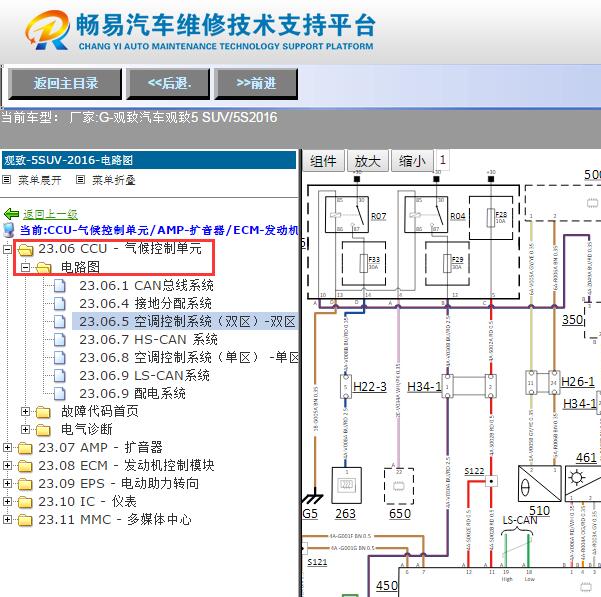Click 返回上一级 link
Screen dimensions: 601x597
pyautogui.click(x=50, y=214)
